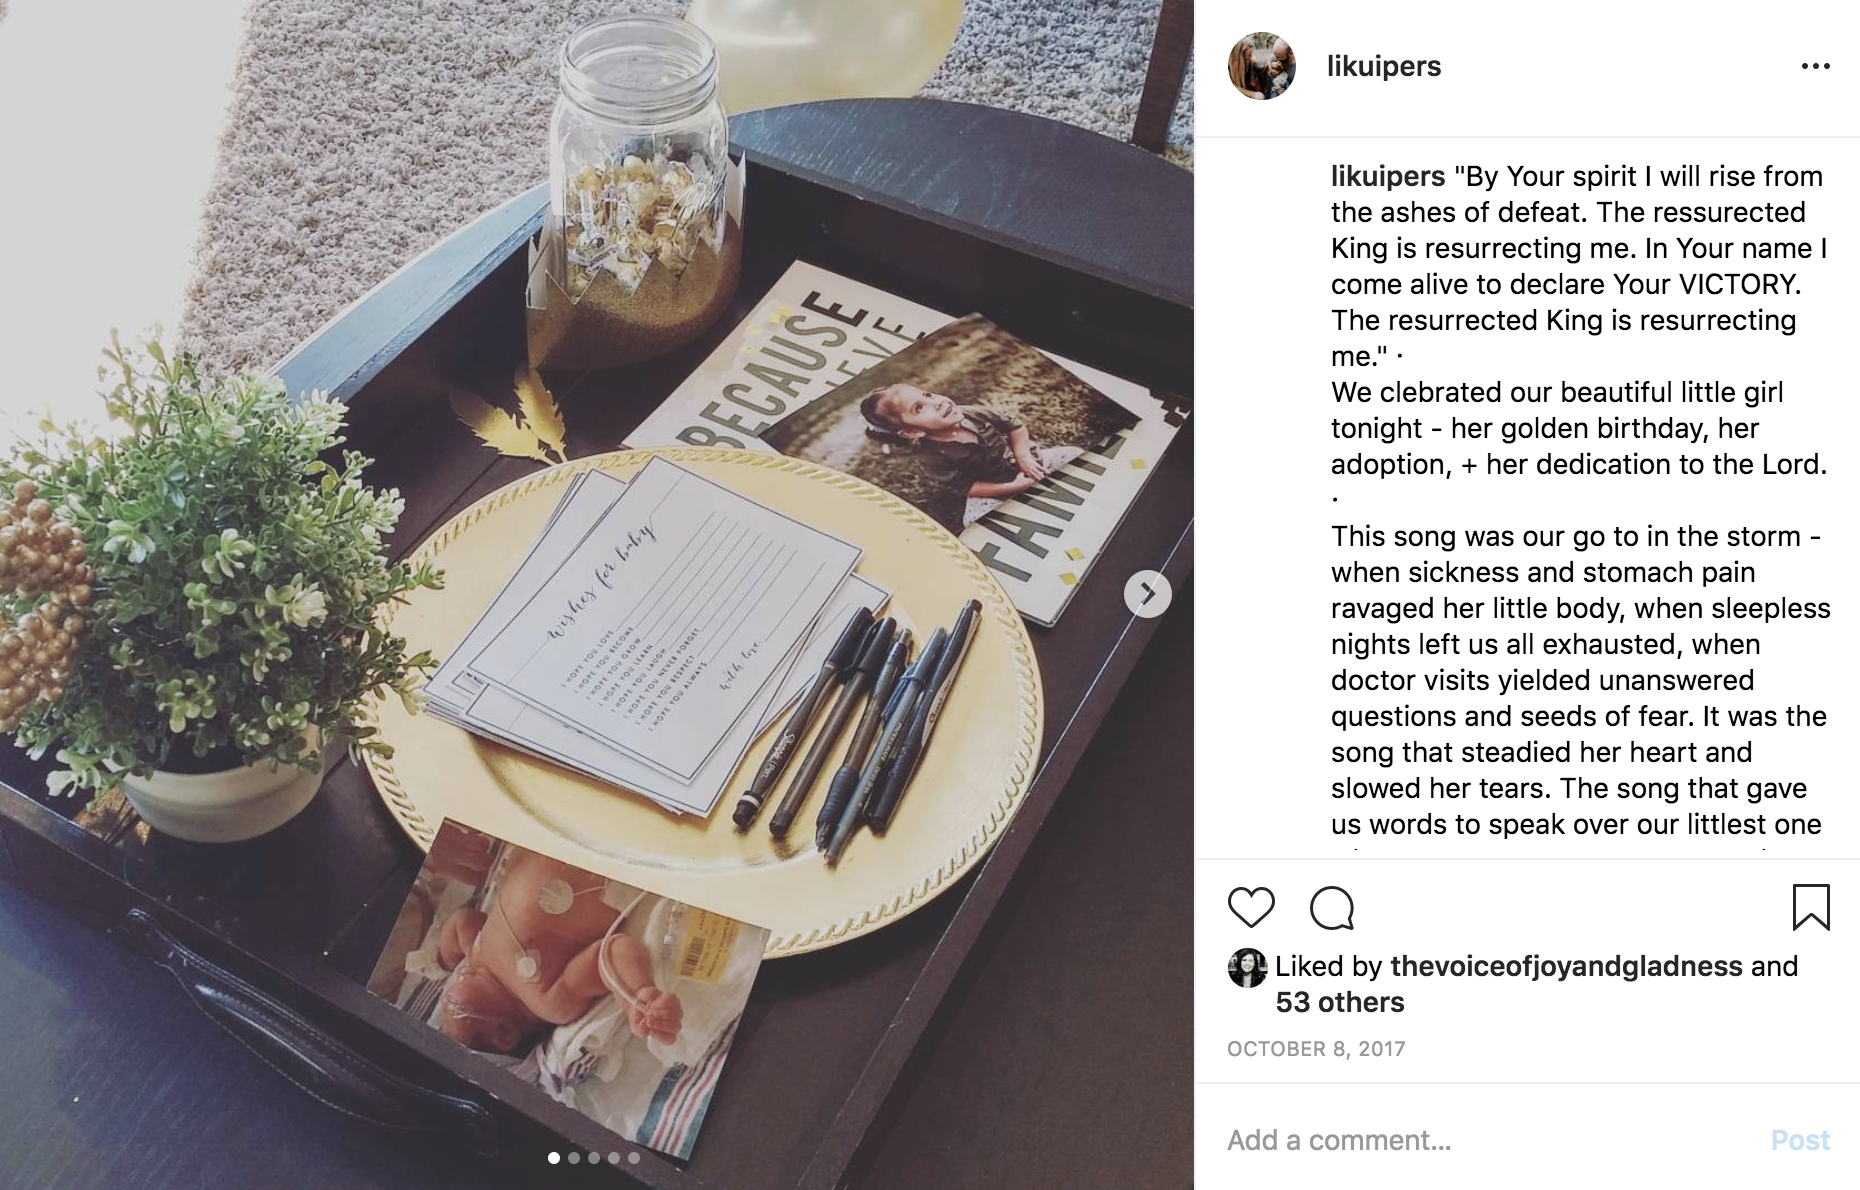The height and width of the screenshot is (1190, 1860).
Task: Save post with the bookmark icon
Action: click(x=1811, y=907)
